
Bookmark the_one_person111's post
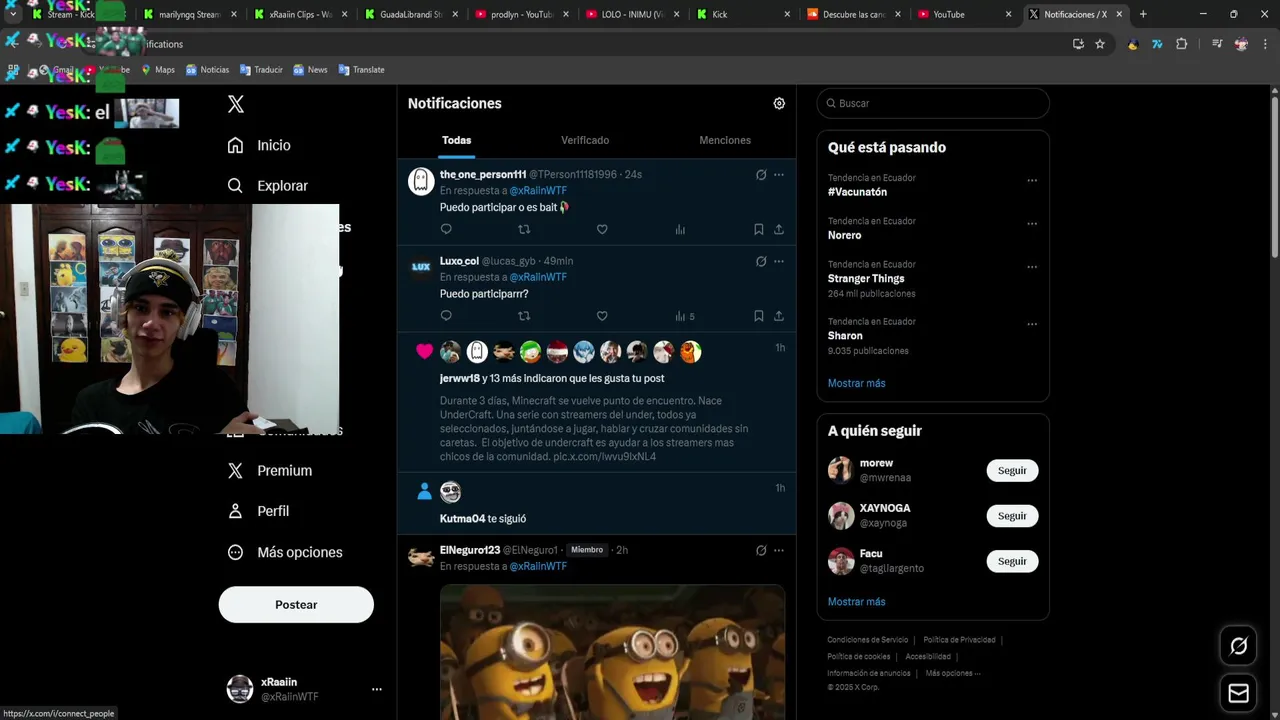tap(758, 229)
